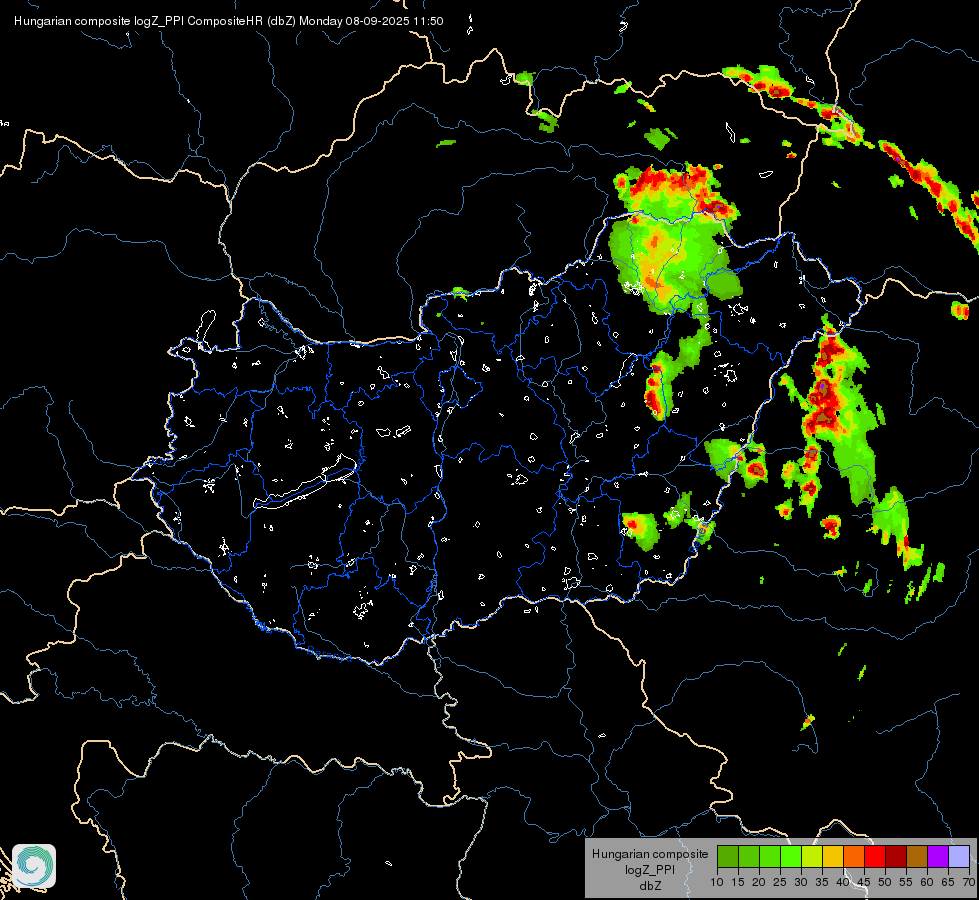Select the 10-15 dBZ dark green swatch
The height and width of the screenshot is (900, 979).
click(x=727, y=856)
